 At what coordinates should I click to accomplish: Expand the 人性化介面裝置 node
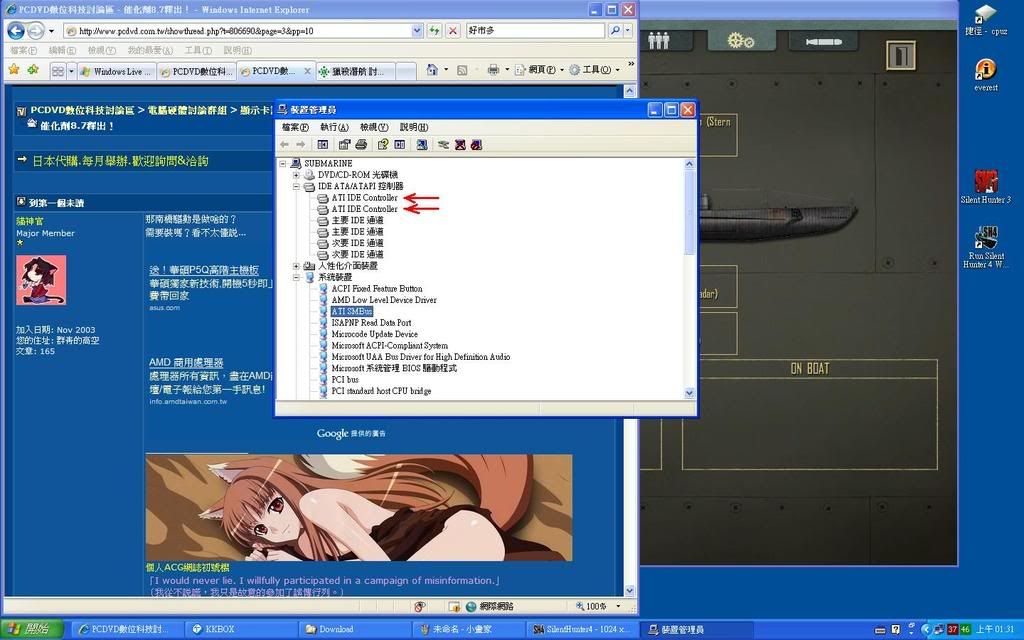[296, 266]
